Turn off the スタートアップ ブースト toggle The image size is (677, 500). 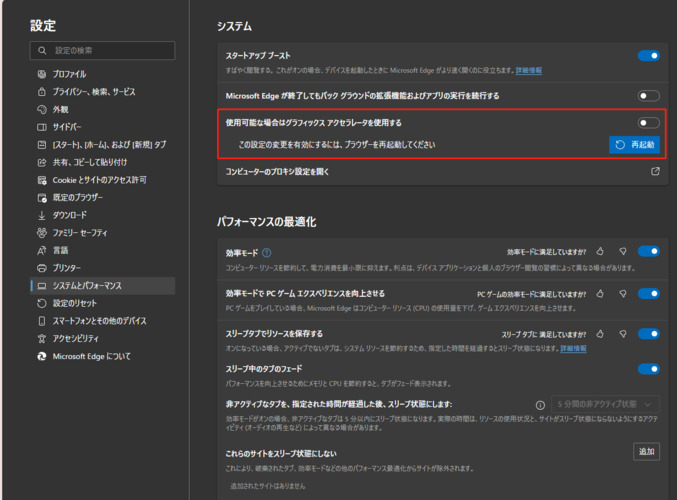coord(649,56)
